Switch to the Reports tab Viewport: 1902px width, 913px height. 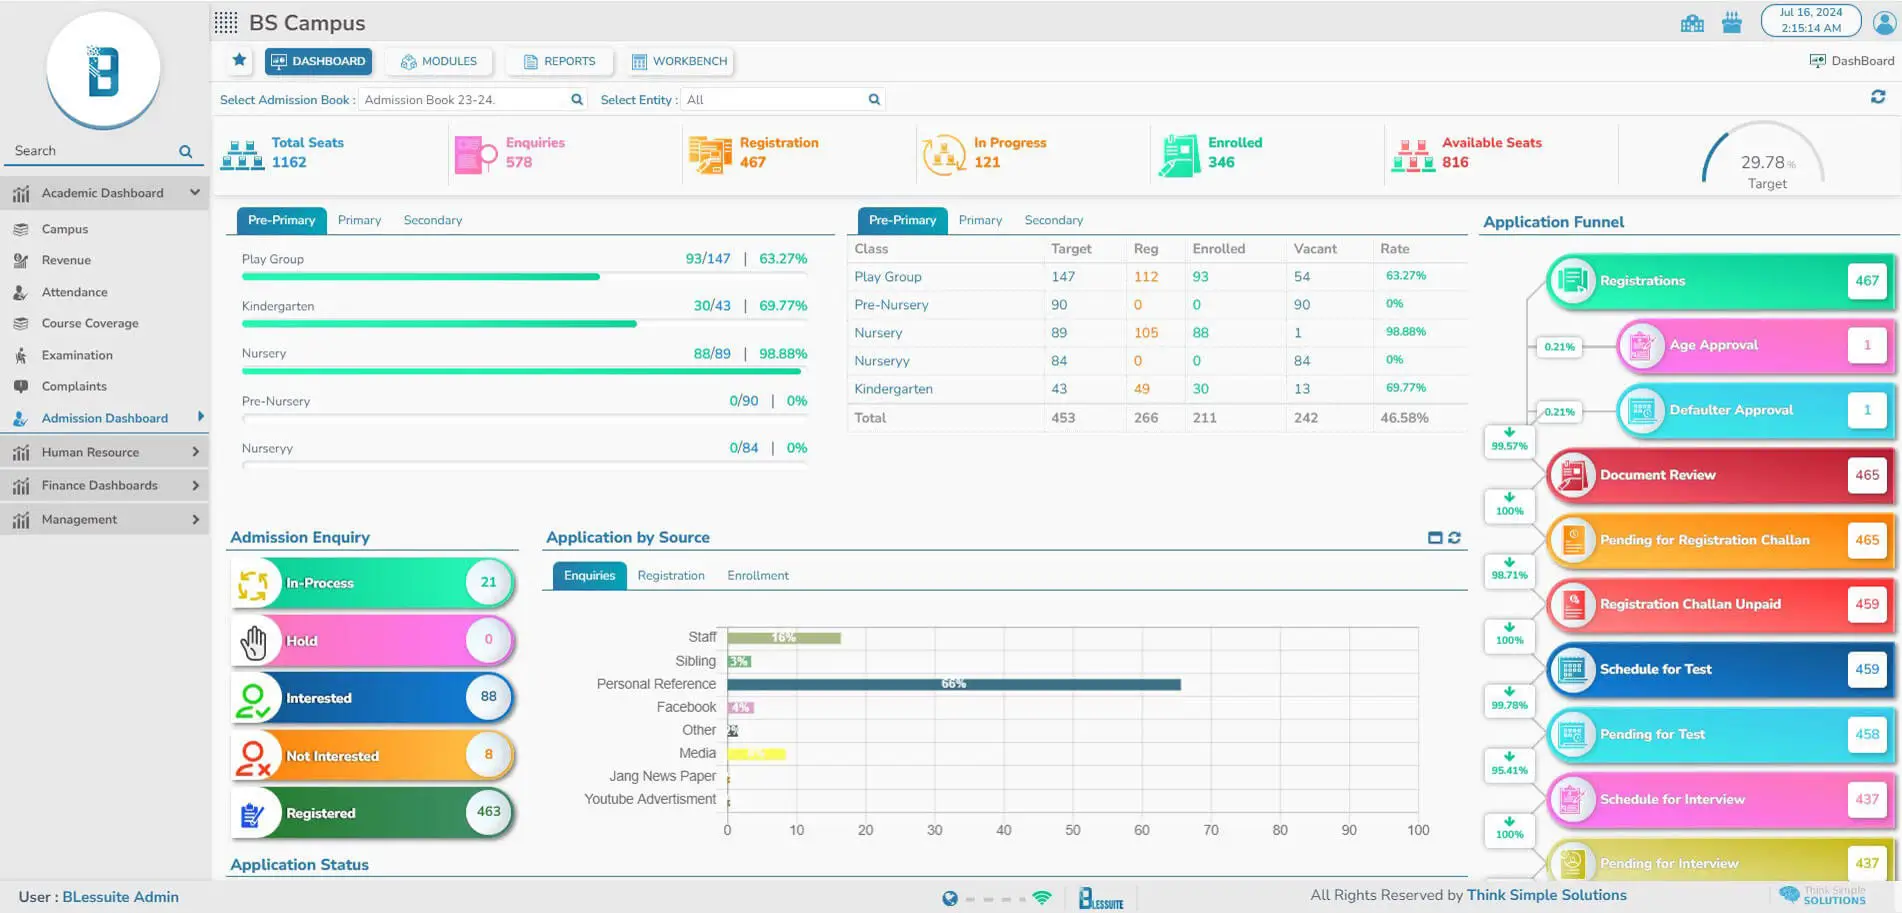(559, 62)
